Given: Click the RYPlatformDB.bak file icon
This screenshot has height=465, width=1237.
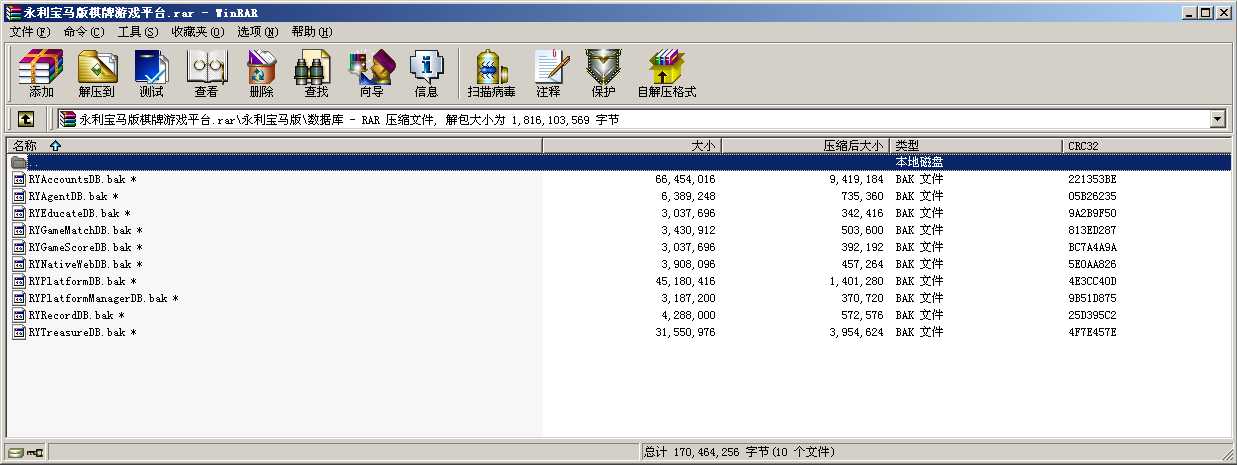Looking at the screenshot, I should 18,281.
